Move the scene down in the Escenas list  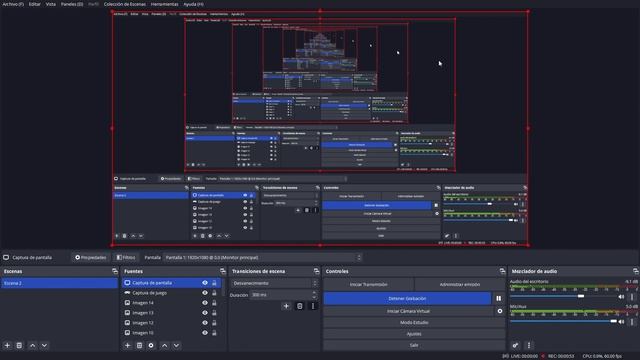coord(44,345)
